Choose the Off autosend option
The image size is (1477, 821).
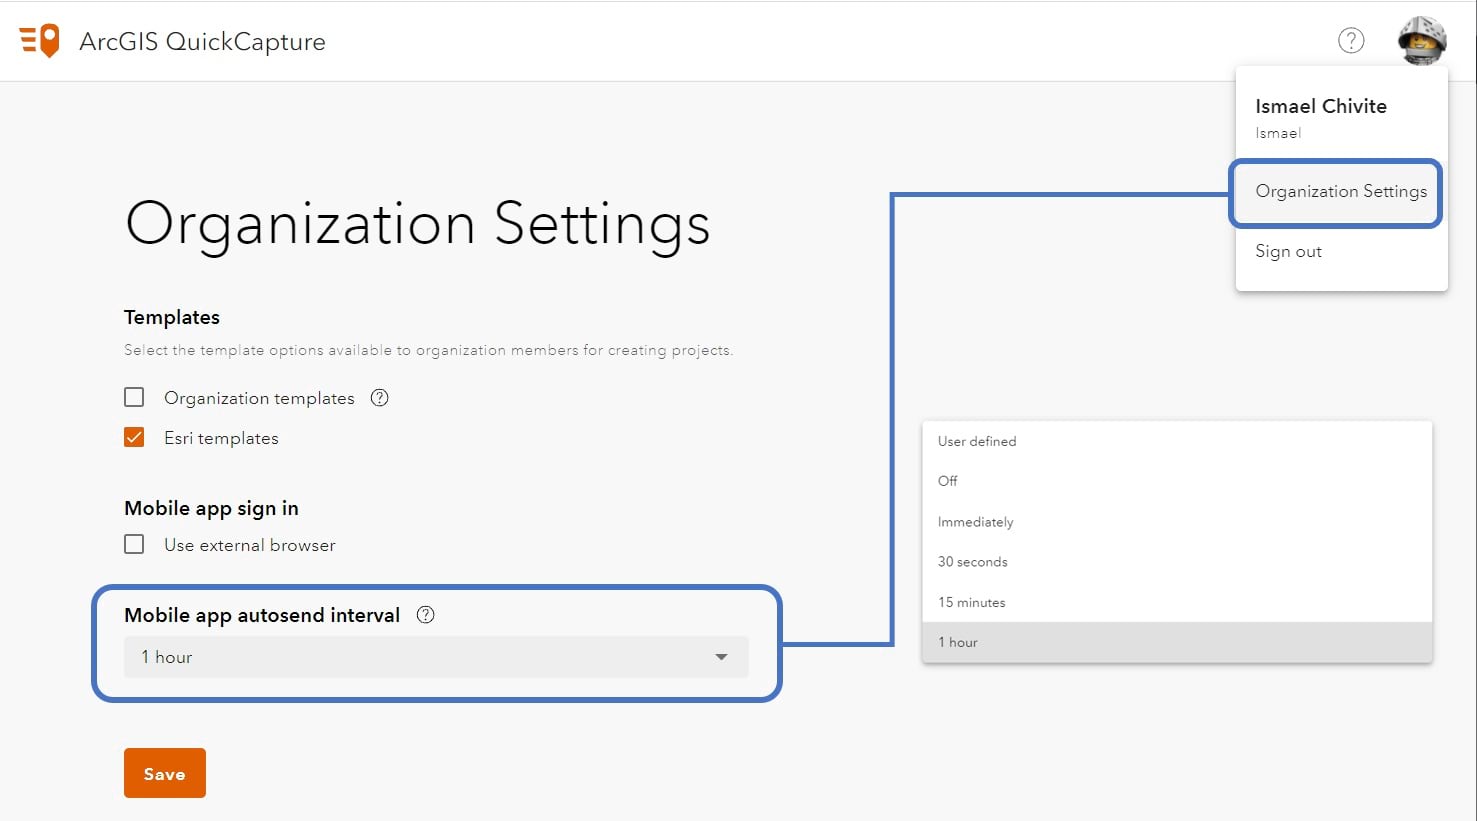(947, 481)
